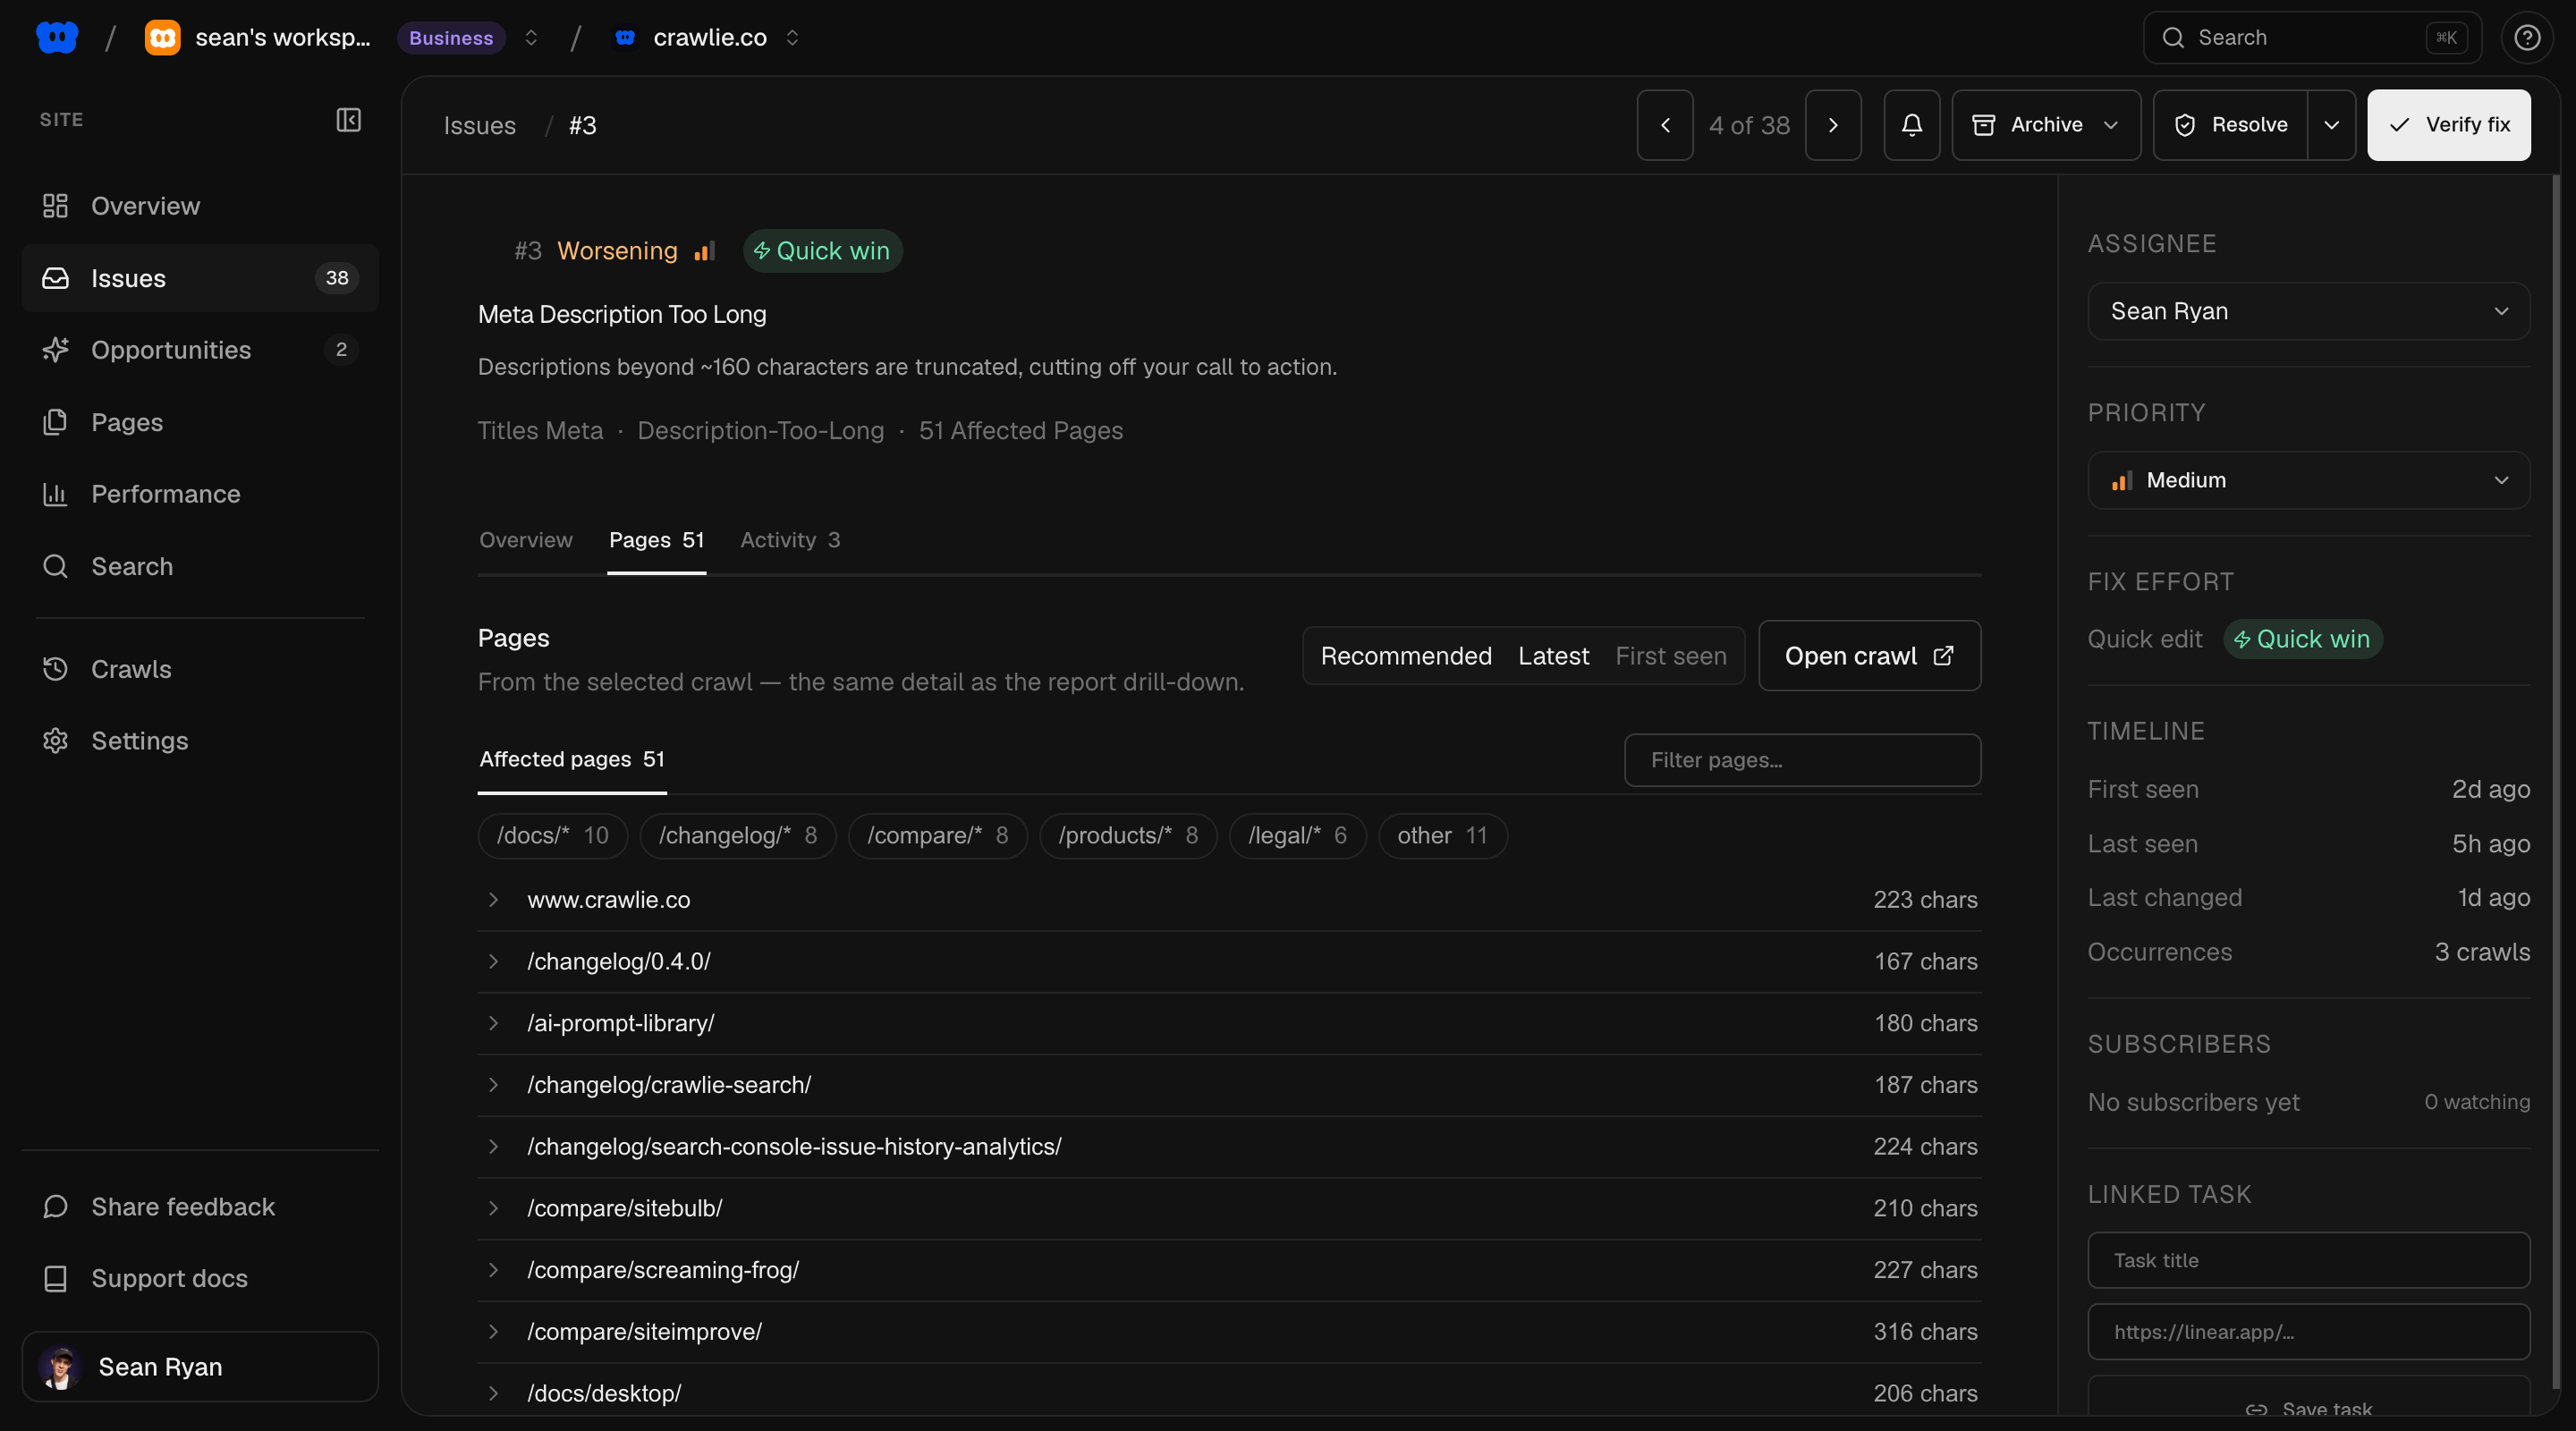Screen dimensions: 2576x1431
Task: Expand the /compare/screaming-frog/ row
Action: (x=493, y=1270)
